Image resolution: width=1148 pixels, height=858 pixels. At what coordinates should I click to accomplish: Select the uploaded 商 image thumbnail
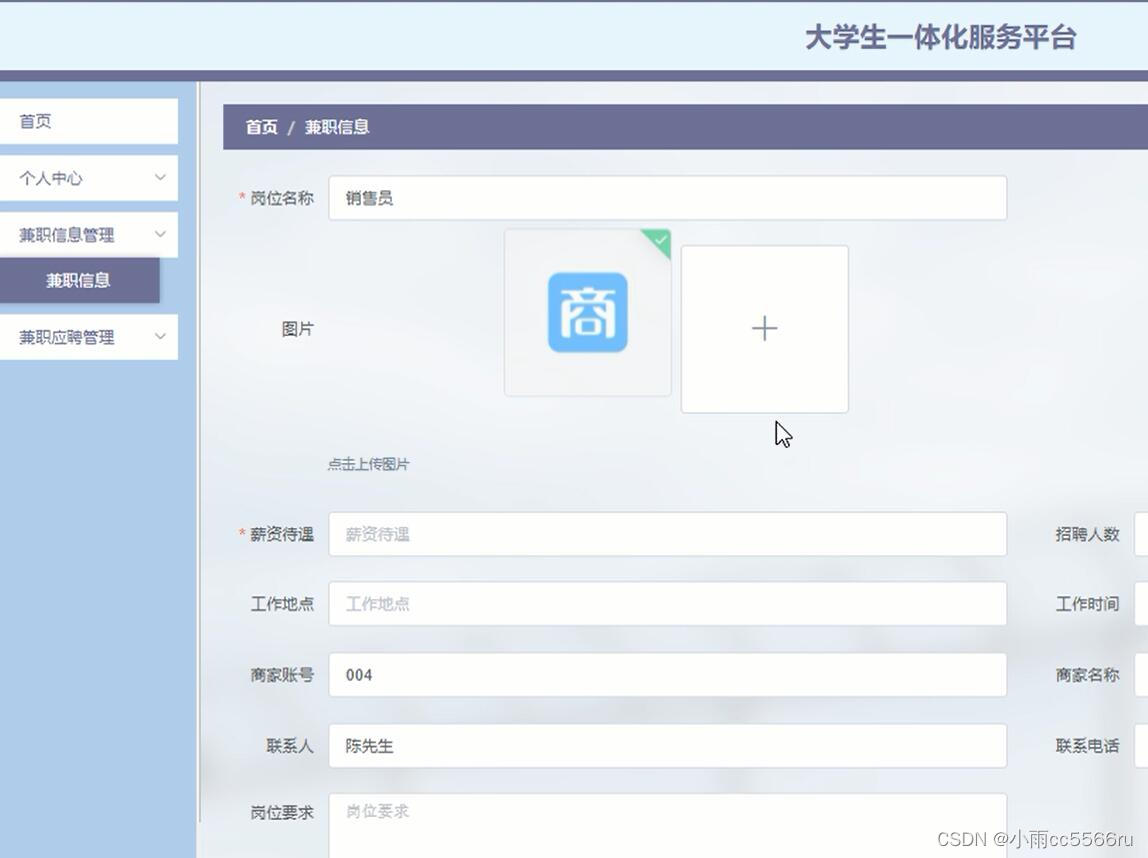click(588, 313)
